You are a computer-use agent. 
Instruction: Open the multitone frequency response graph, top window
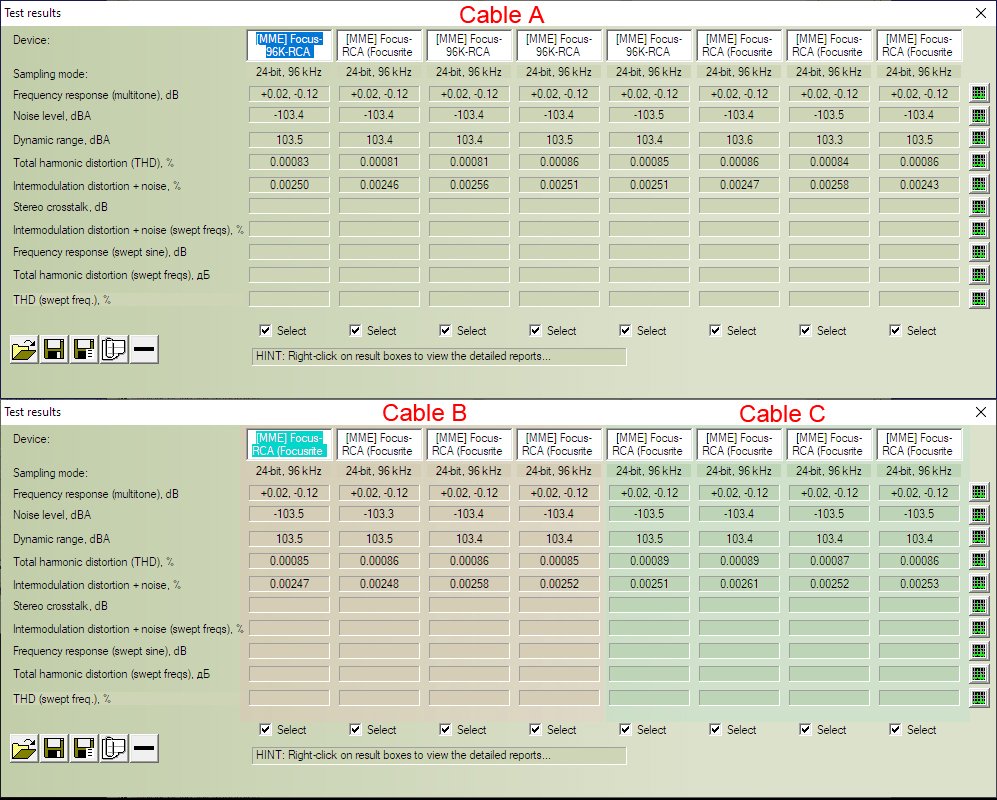click(979, 93)
